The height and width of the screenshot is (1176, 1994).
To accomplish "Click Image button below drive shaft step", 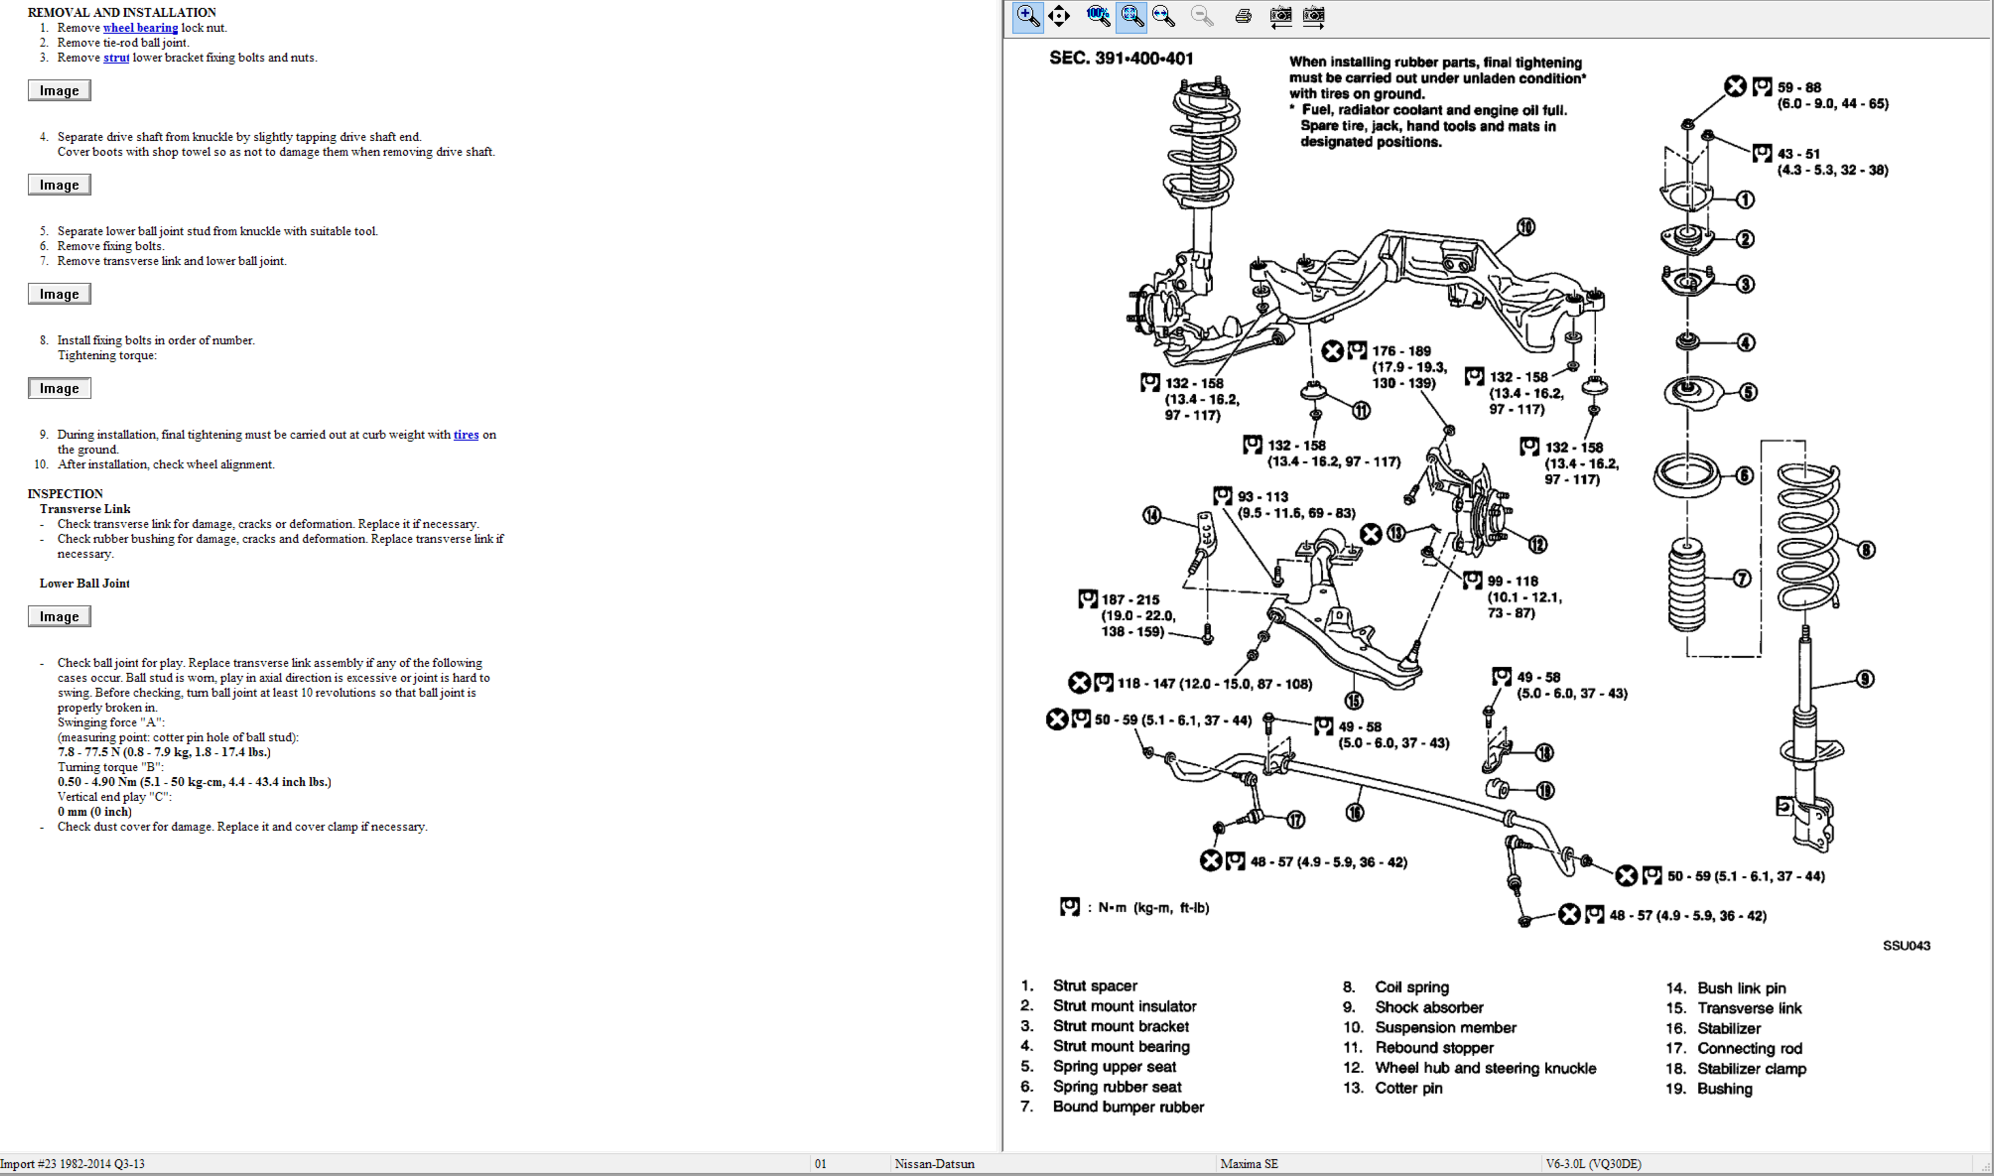I will click(x=59, y=185).
